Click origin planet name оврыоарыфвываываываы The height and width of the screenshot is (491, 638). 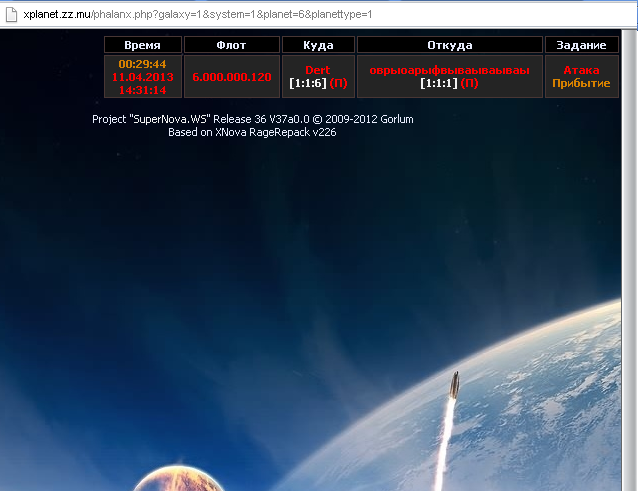(x=449, y=70)
